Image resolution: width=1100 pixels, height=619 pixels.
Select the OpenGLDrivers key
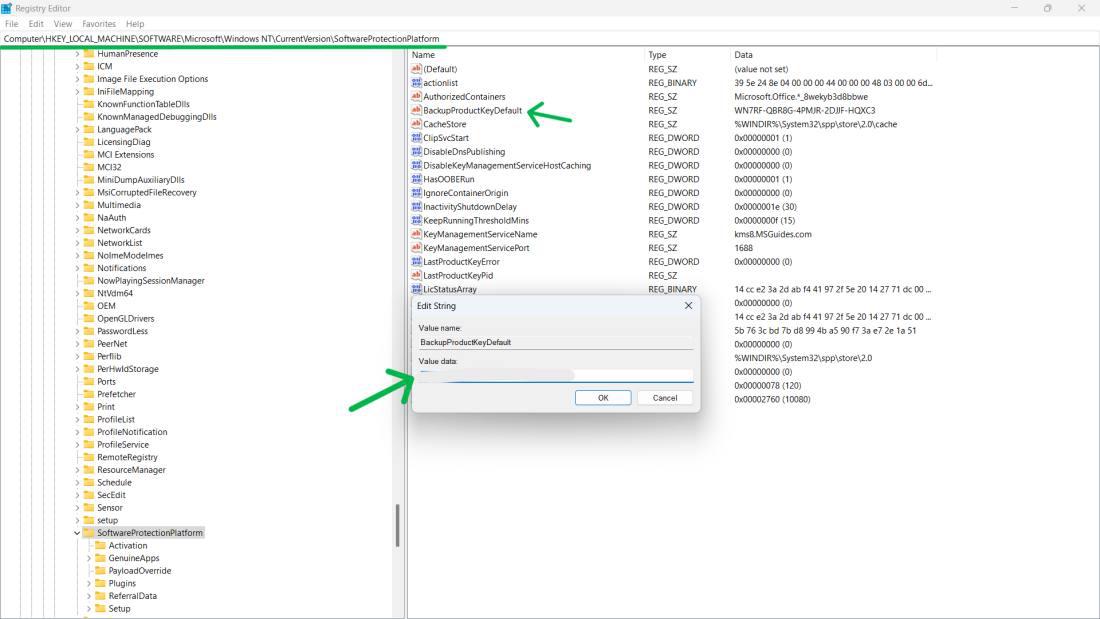126,318
